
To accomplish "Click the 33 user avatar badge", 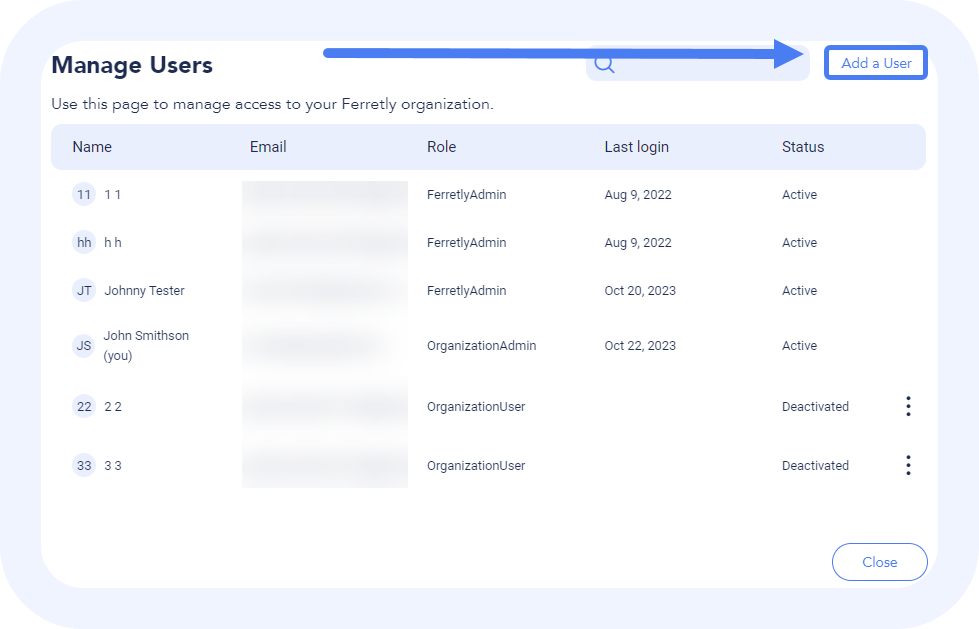I will pyautogui.click(x=84, y=466).
